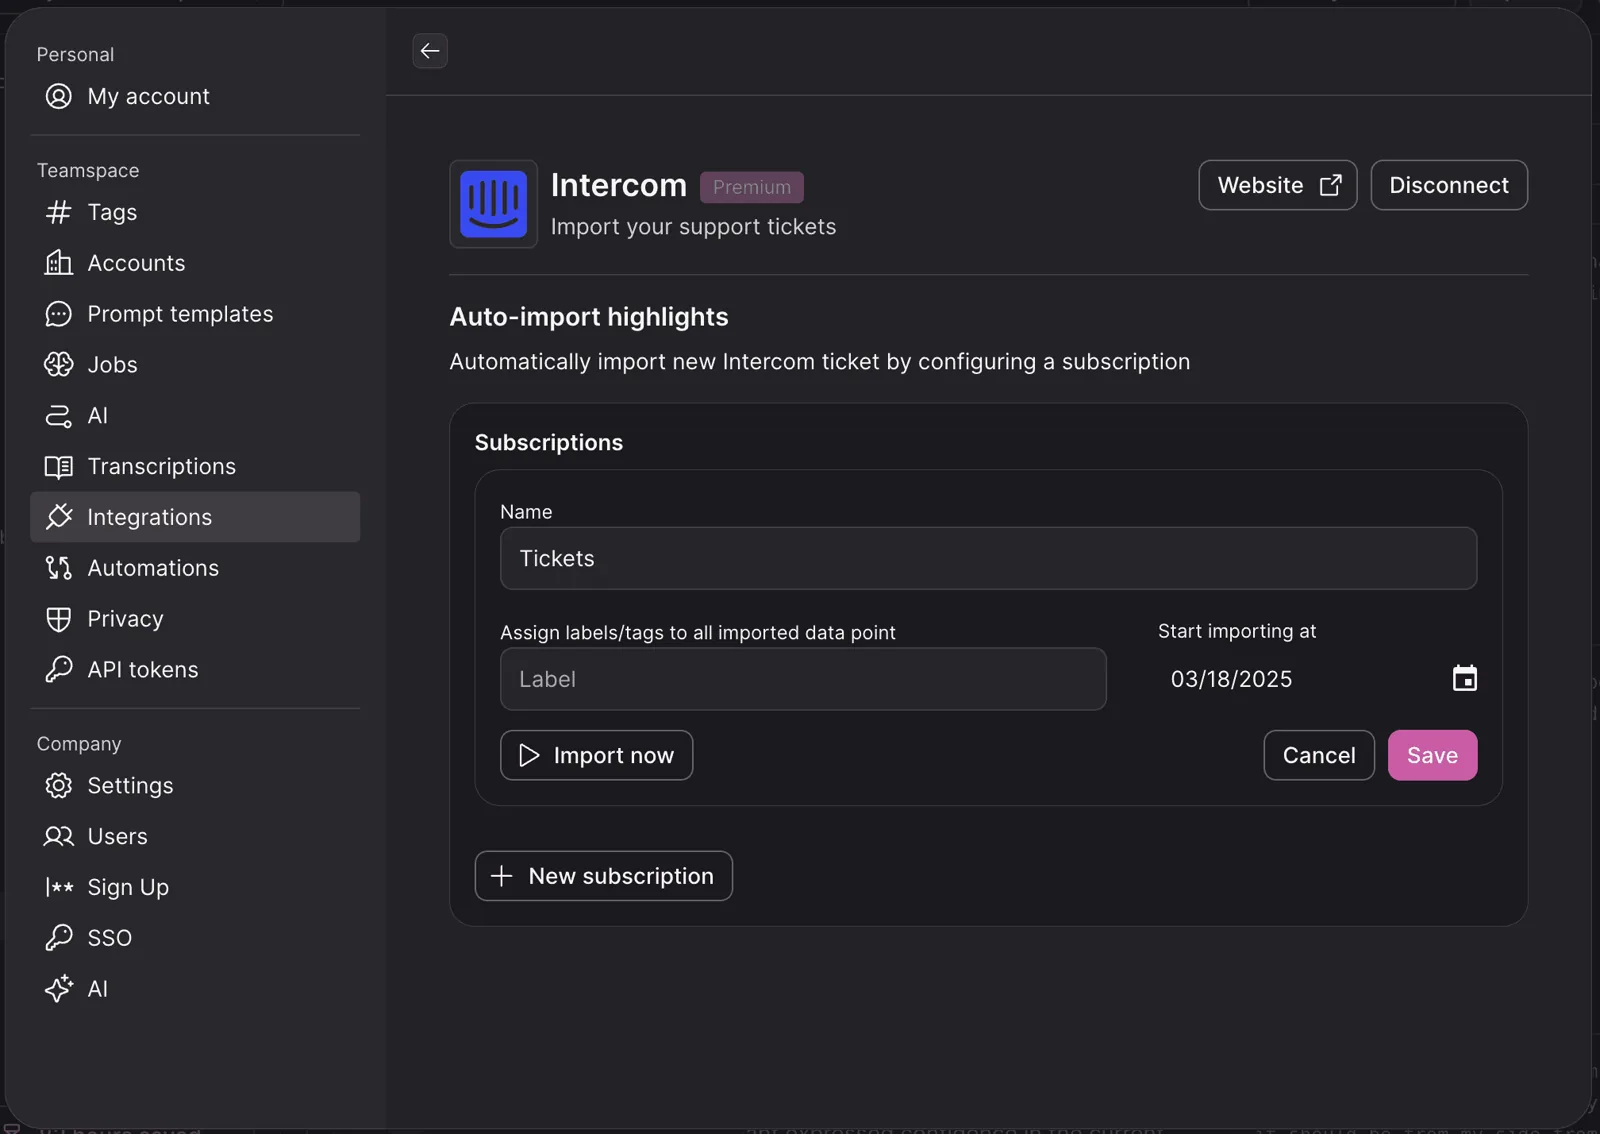Viewport: 1600px width, 1134px height.
Task: Click the API tokens key icon
Action: (x=59, y=669)
